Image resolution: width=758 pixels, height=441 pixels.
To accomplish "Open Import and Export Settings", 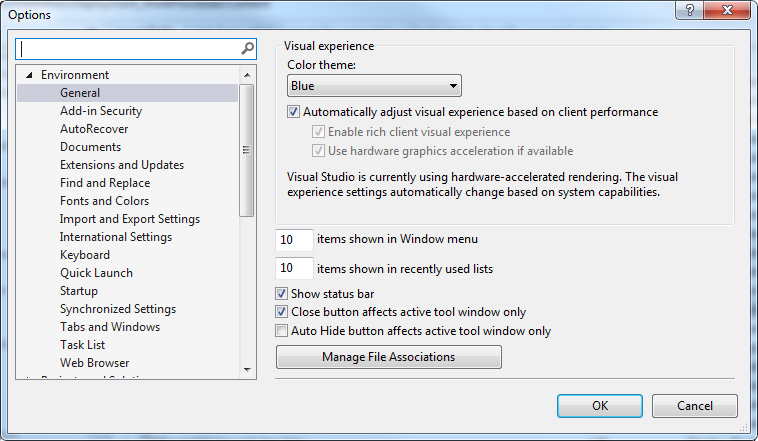I will tap(130, 219).
